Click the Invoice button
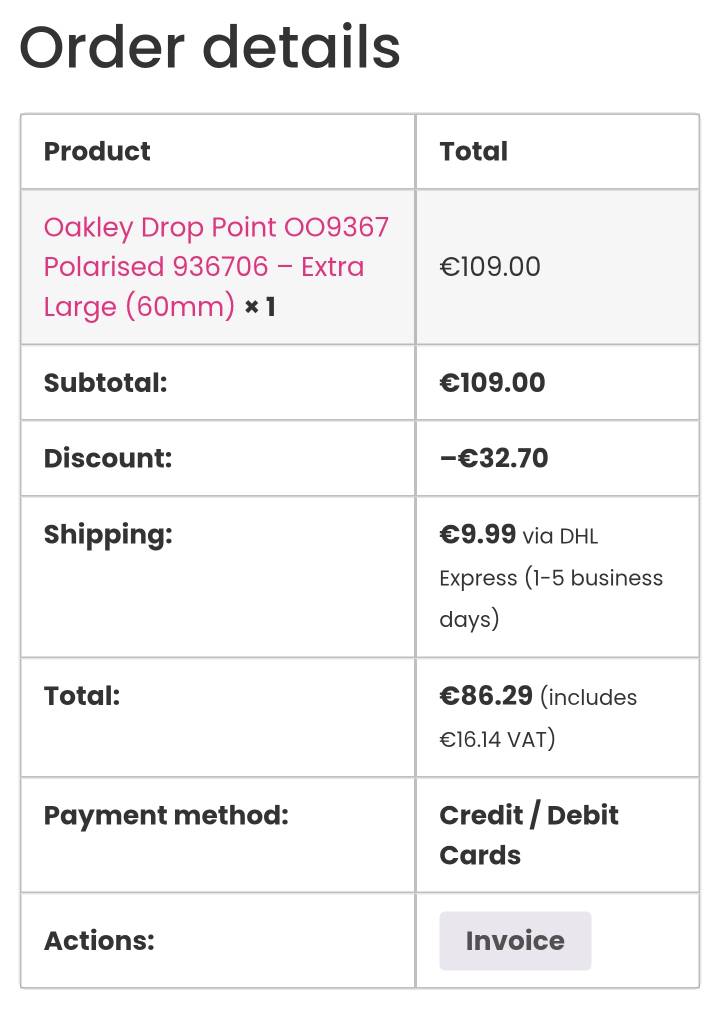This screenshot has width=720, height=1019. coord(515,941)
